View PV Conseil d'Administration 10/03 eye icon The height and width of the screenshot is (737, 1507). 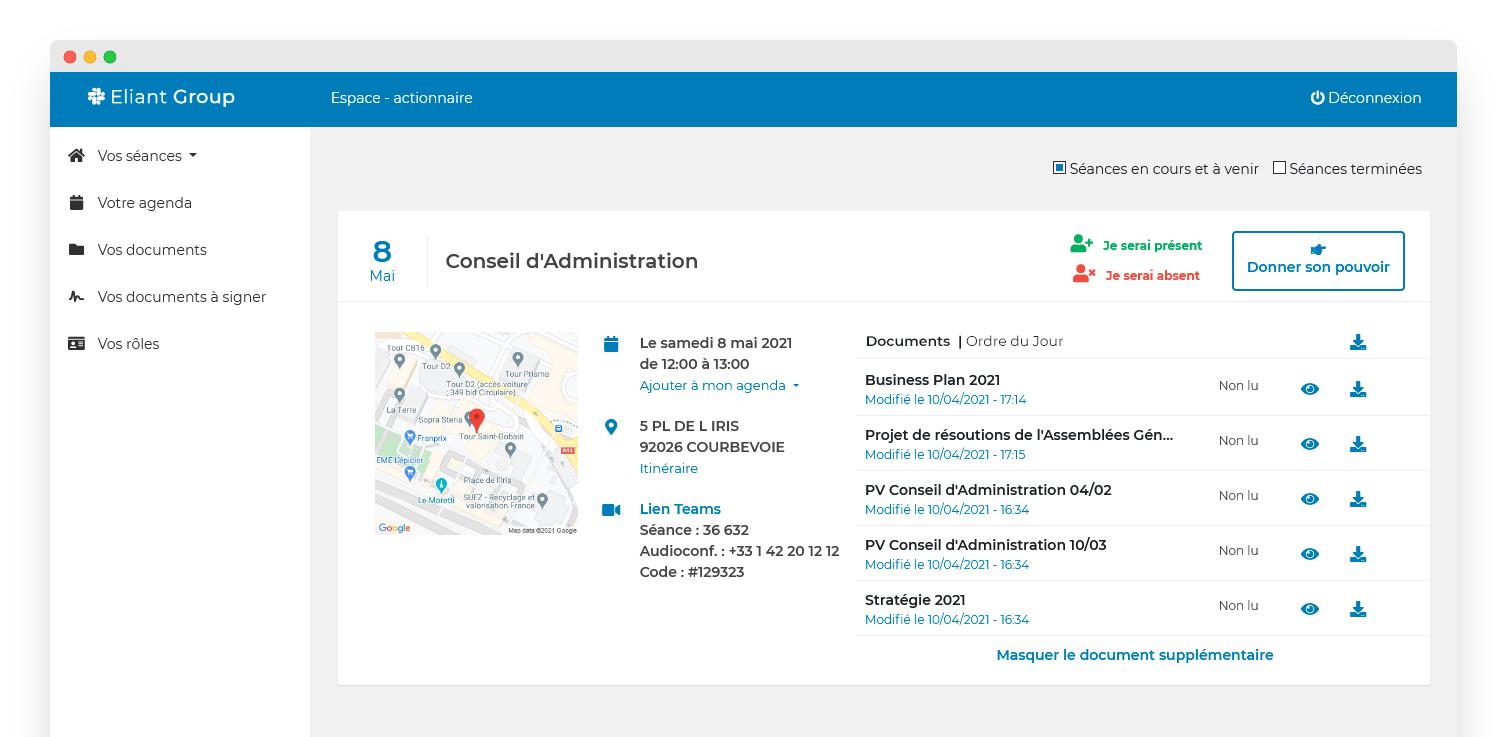(1310, 554)
